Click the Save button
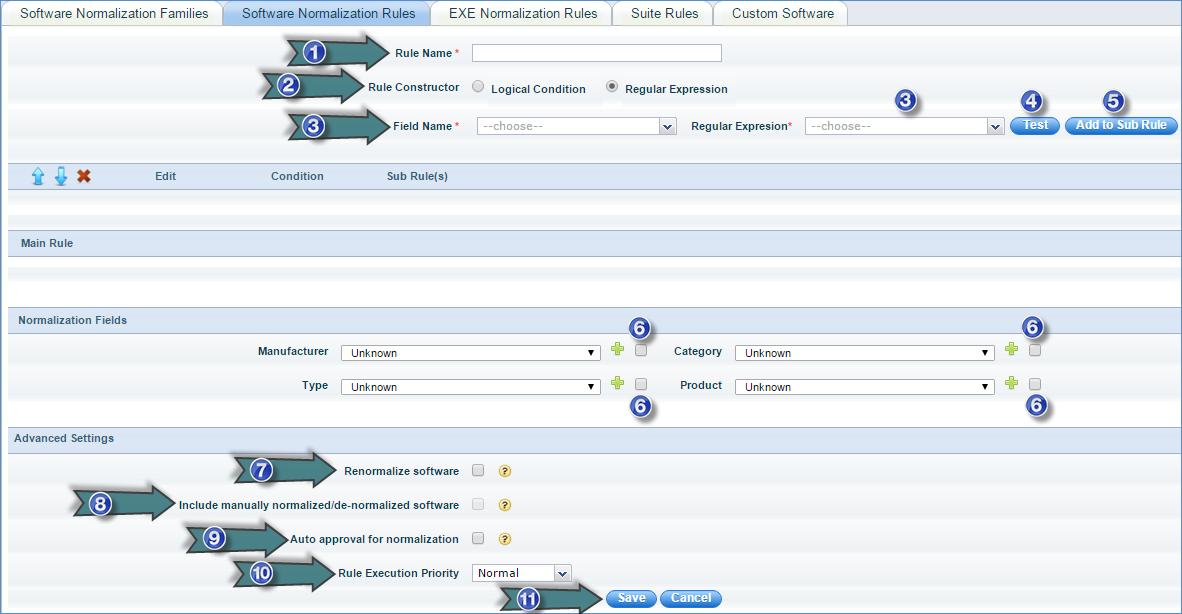This screenshot has width=1182, height=614. [x=631, y=598]
